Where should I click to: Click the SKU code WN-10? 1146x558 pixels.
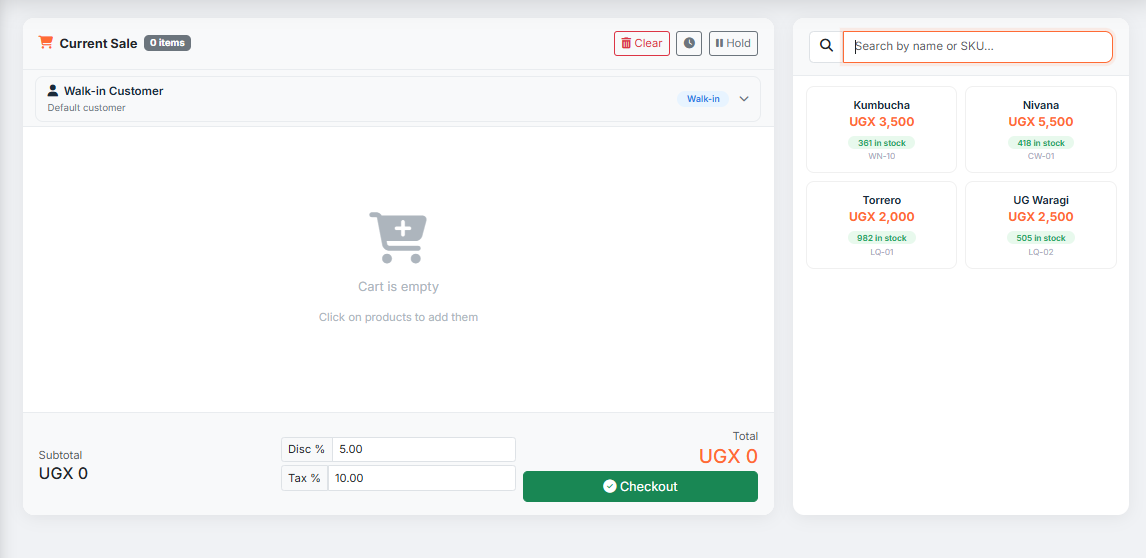(x=881, y=156)
